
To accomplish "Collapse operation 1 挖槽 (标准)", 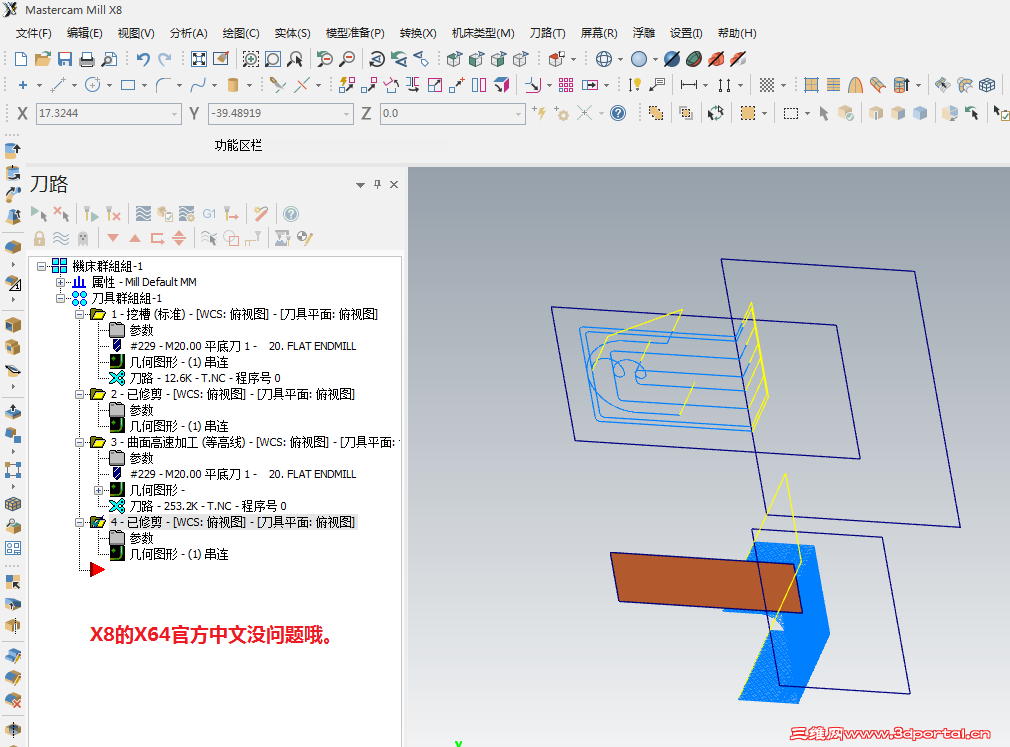I will pos(79,314).
